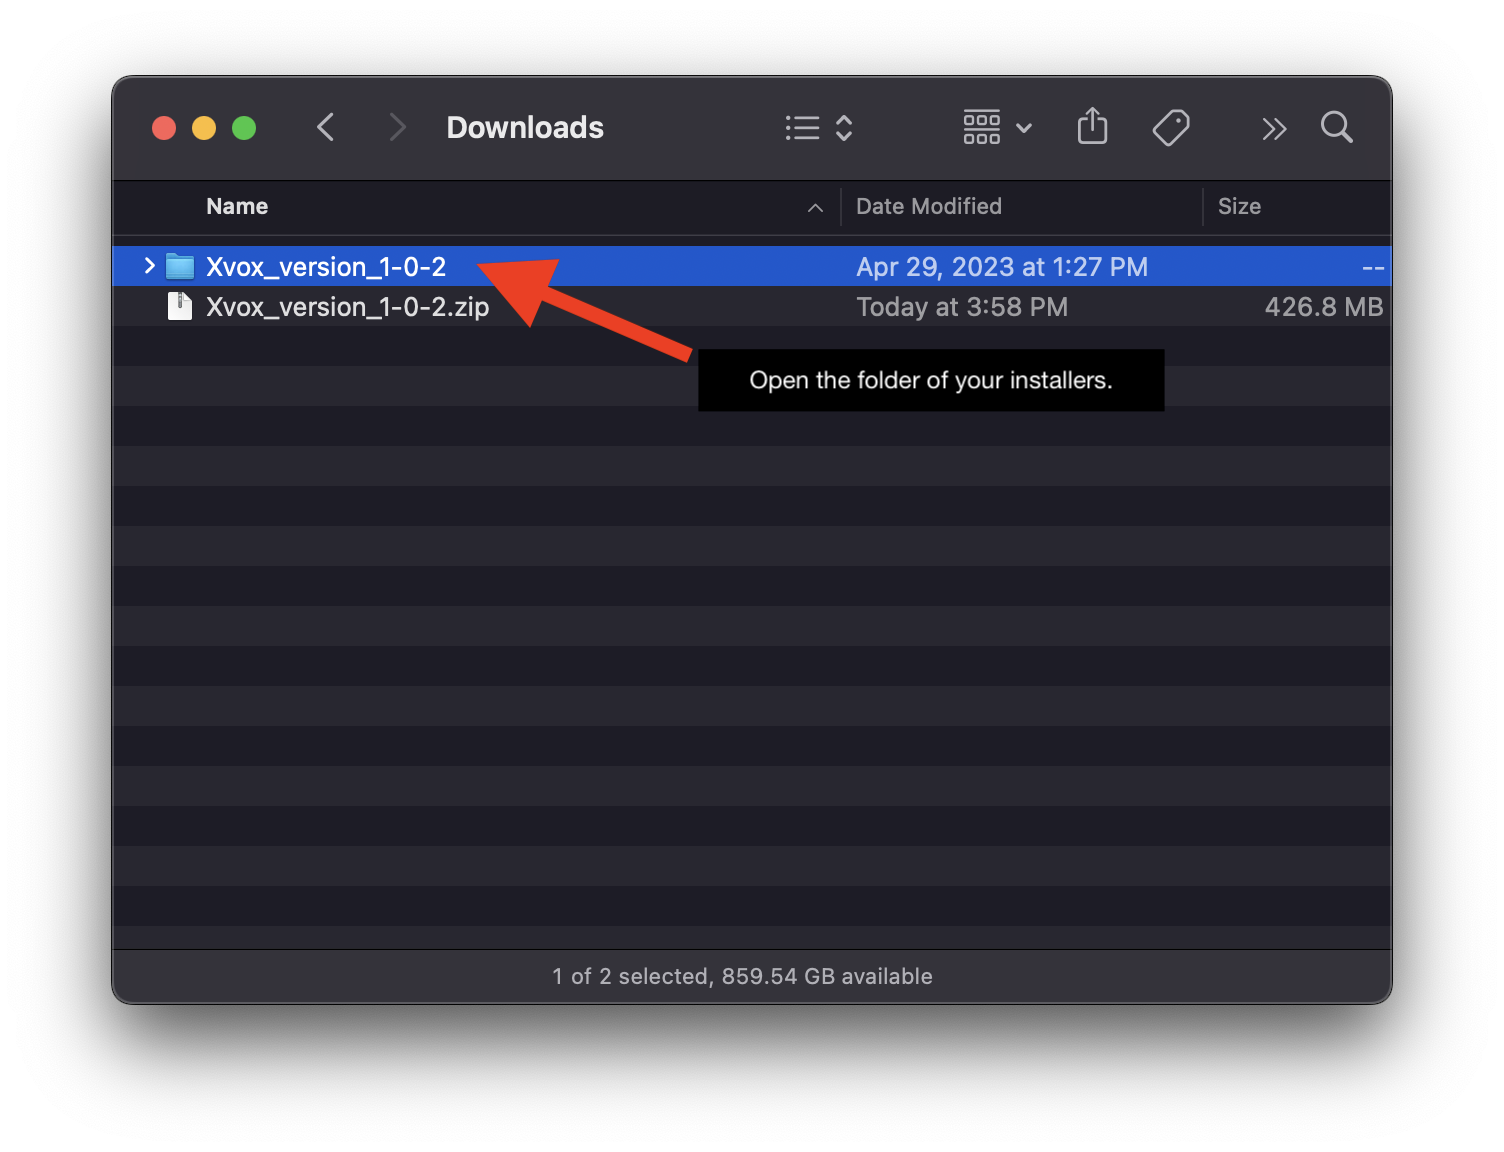Sort by the Date Modified column
Viewport: 1504px width, 1152px height.
pyautogui.click(x=929, y=206)
